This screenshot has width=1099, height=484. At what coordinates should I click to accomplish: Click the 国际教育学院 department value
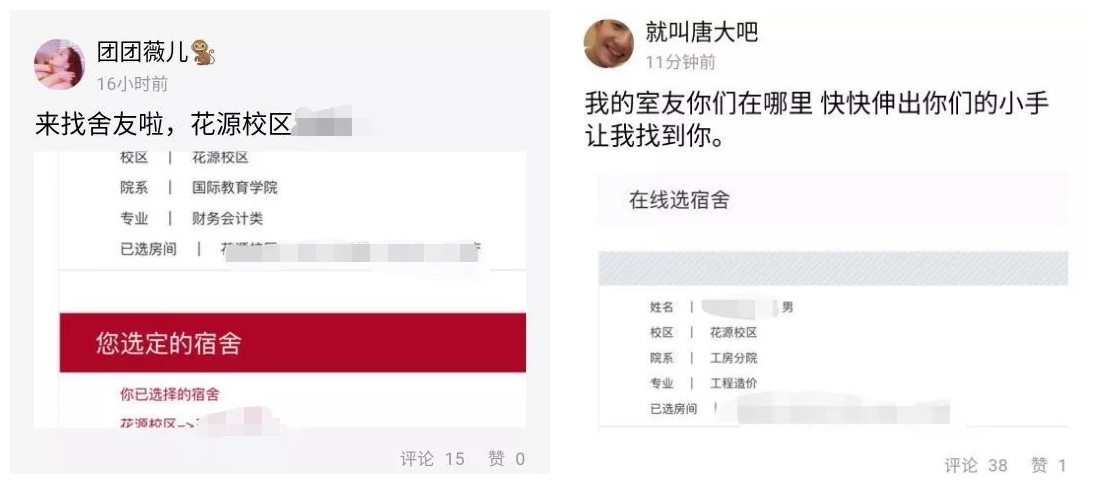(x=235, y=188)
